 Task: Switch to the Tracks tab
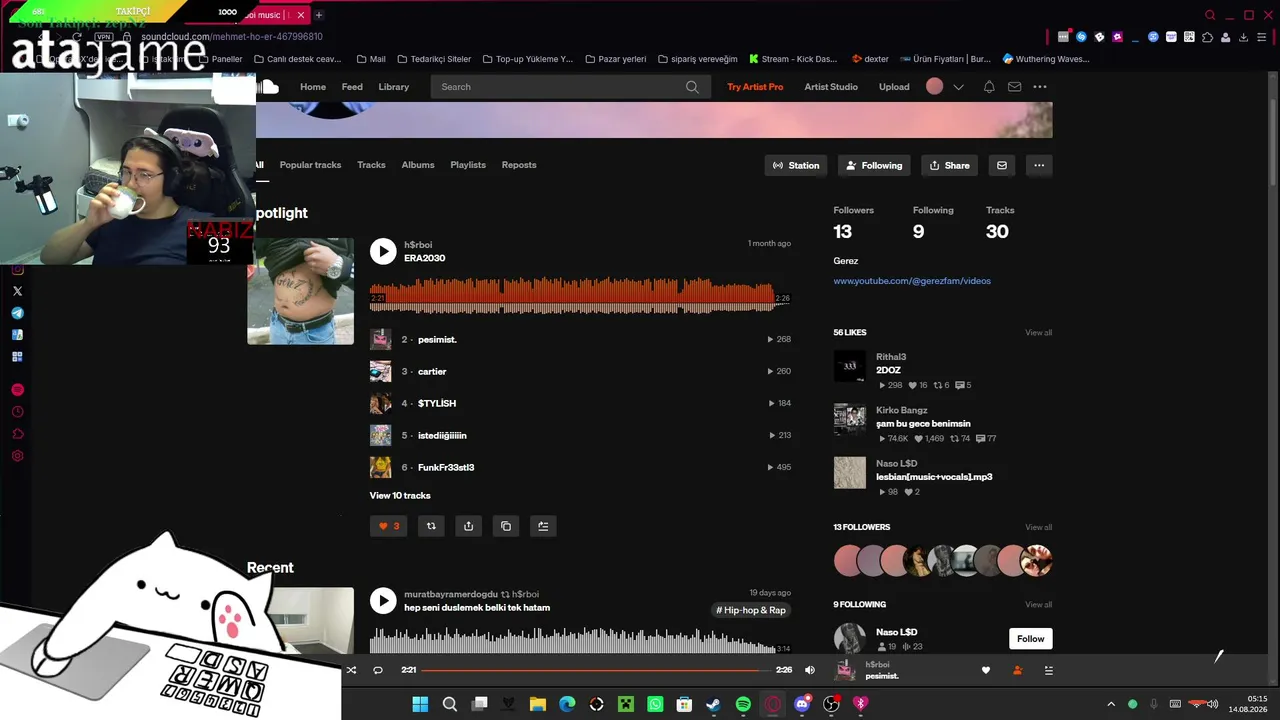pyautogui.click(x=371, y=165)
